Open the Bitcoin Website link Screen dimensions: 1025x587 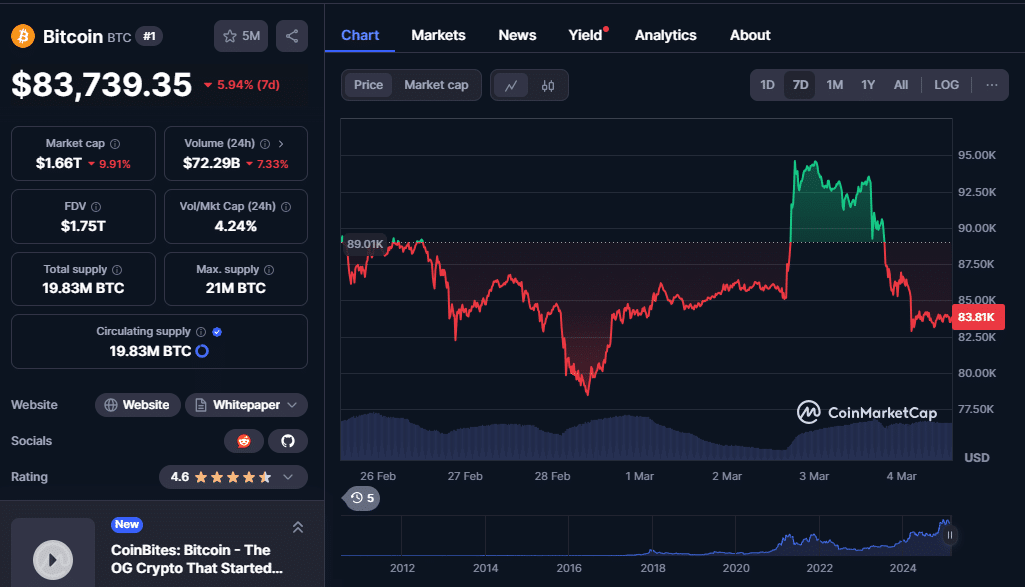(x=137, y=405)
